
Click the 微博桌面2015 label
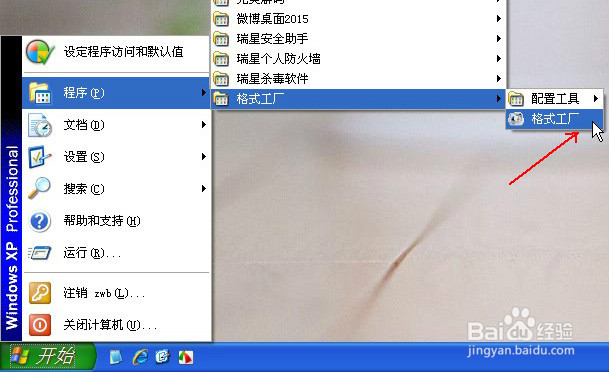[272, 19]
